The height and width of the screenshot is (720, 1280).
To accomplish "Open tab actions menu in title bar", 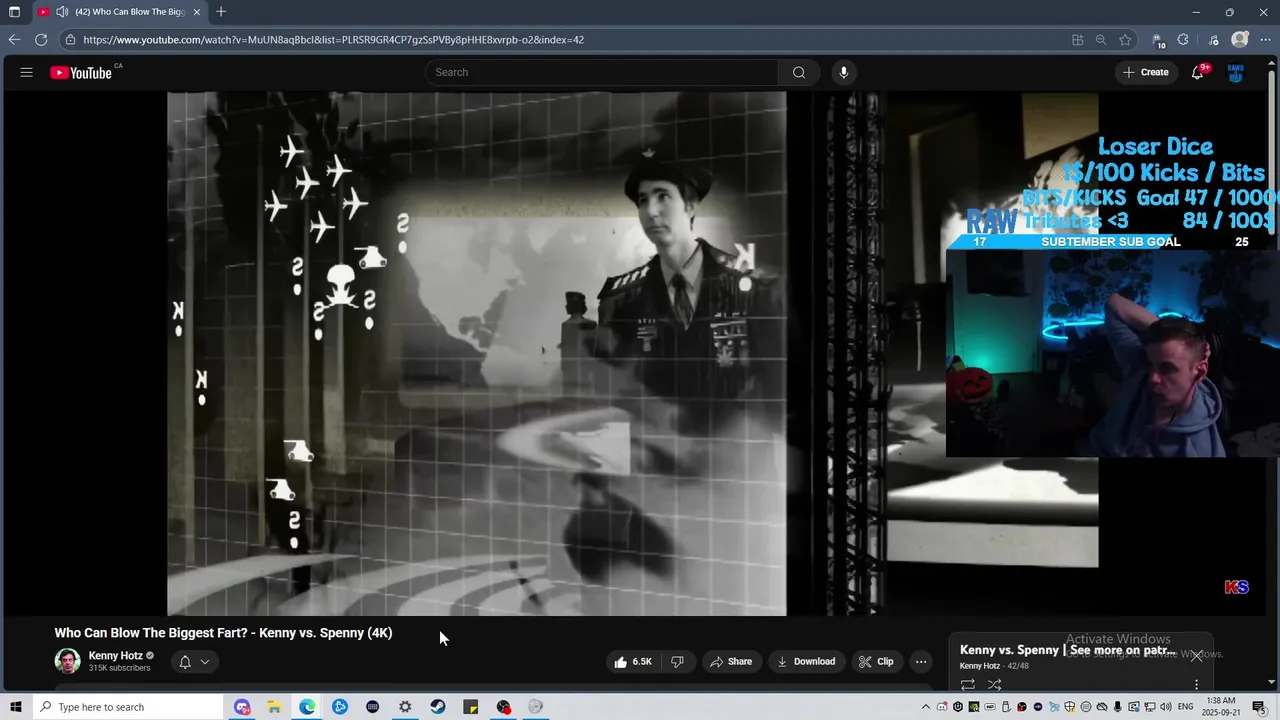I will pos(14,12).
